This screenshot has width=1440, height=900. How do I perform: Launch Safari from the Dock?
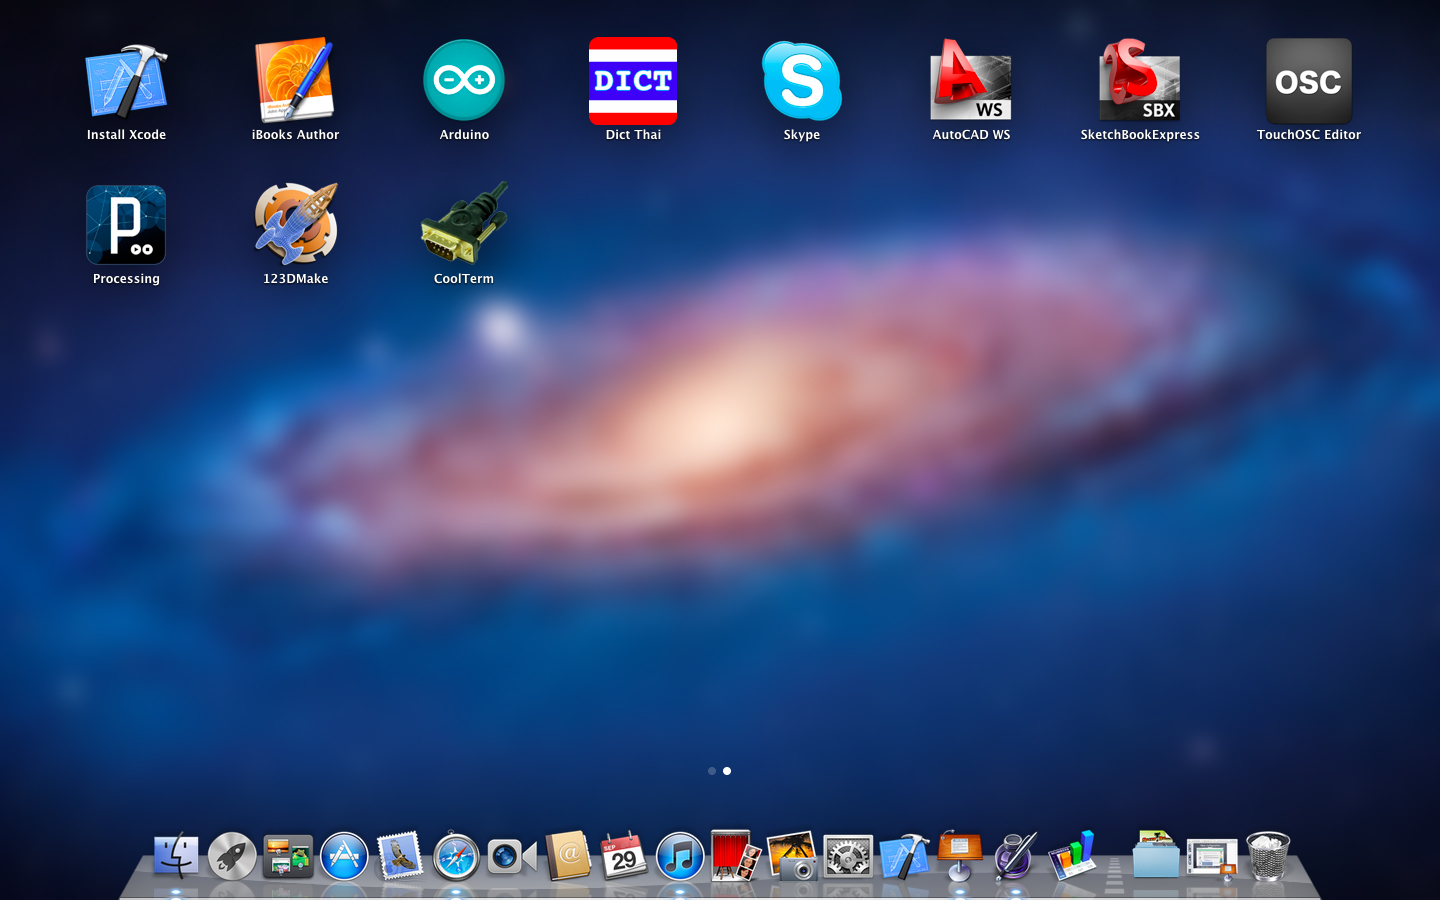click(x=456, y=857)
